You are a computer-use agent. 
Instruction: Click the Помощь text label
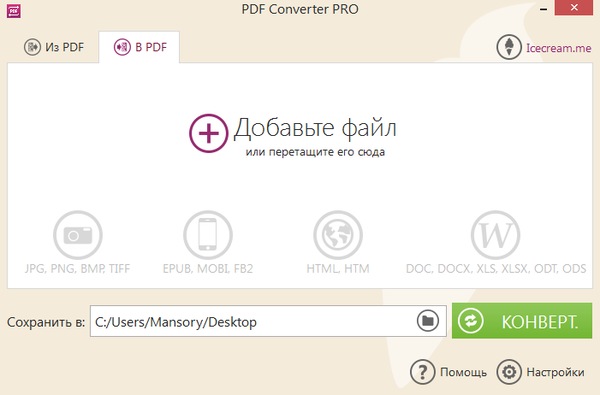(x=463, y=372)
